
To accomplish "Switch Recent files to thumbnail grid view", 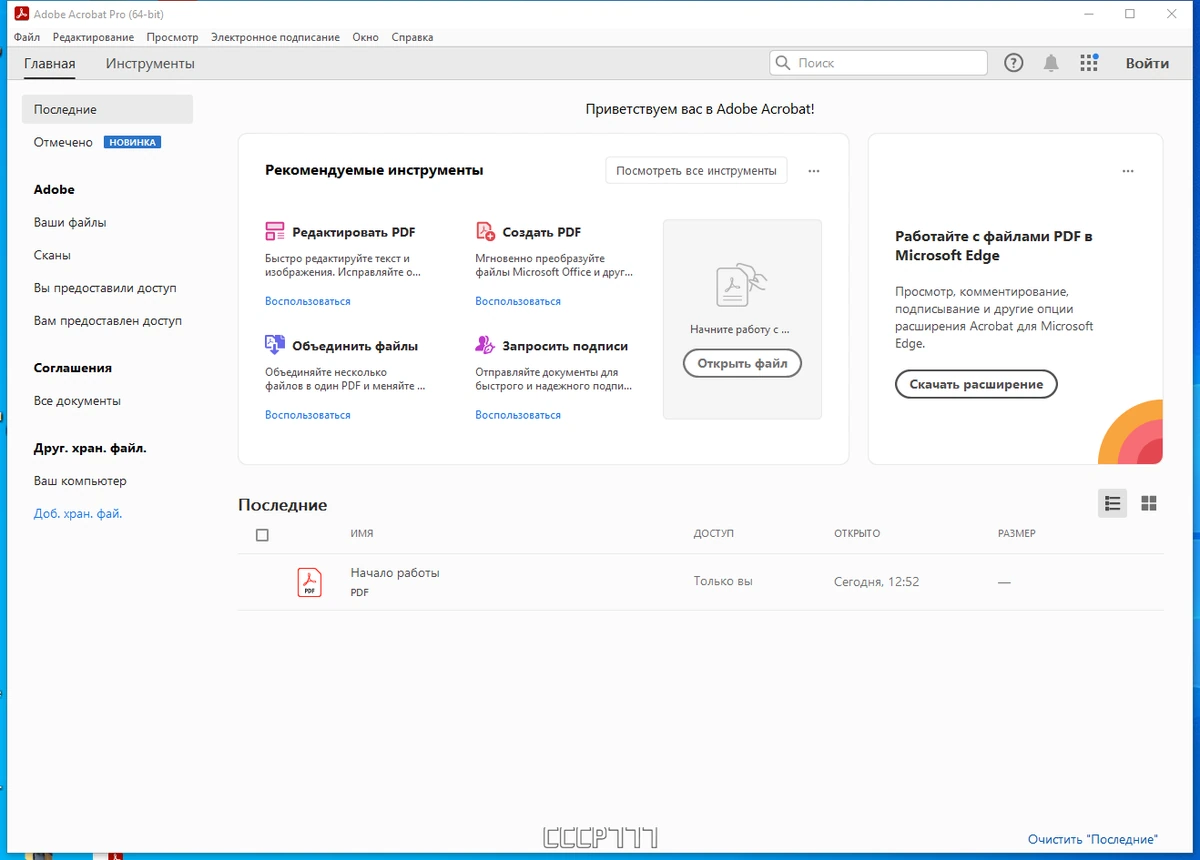I will pyautogui.click(x=1149, y=504).
